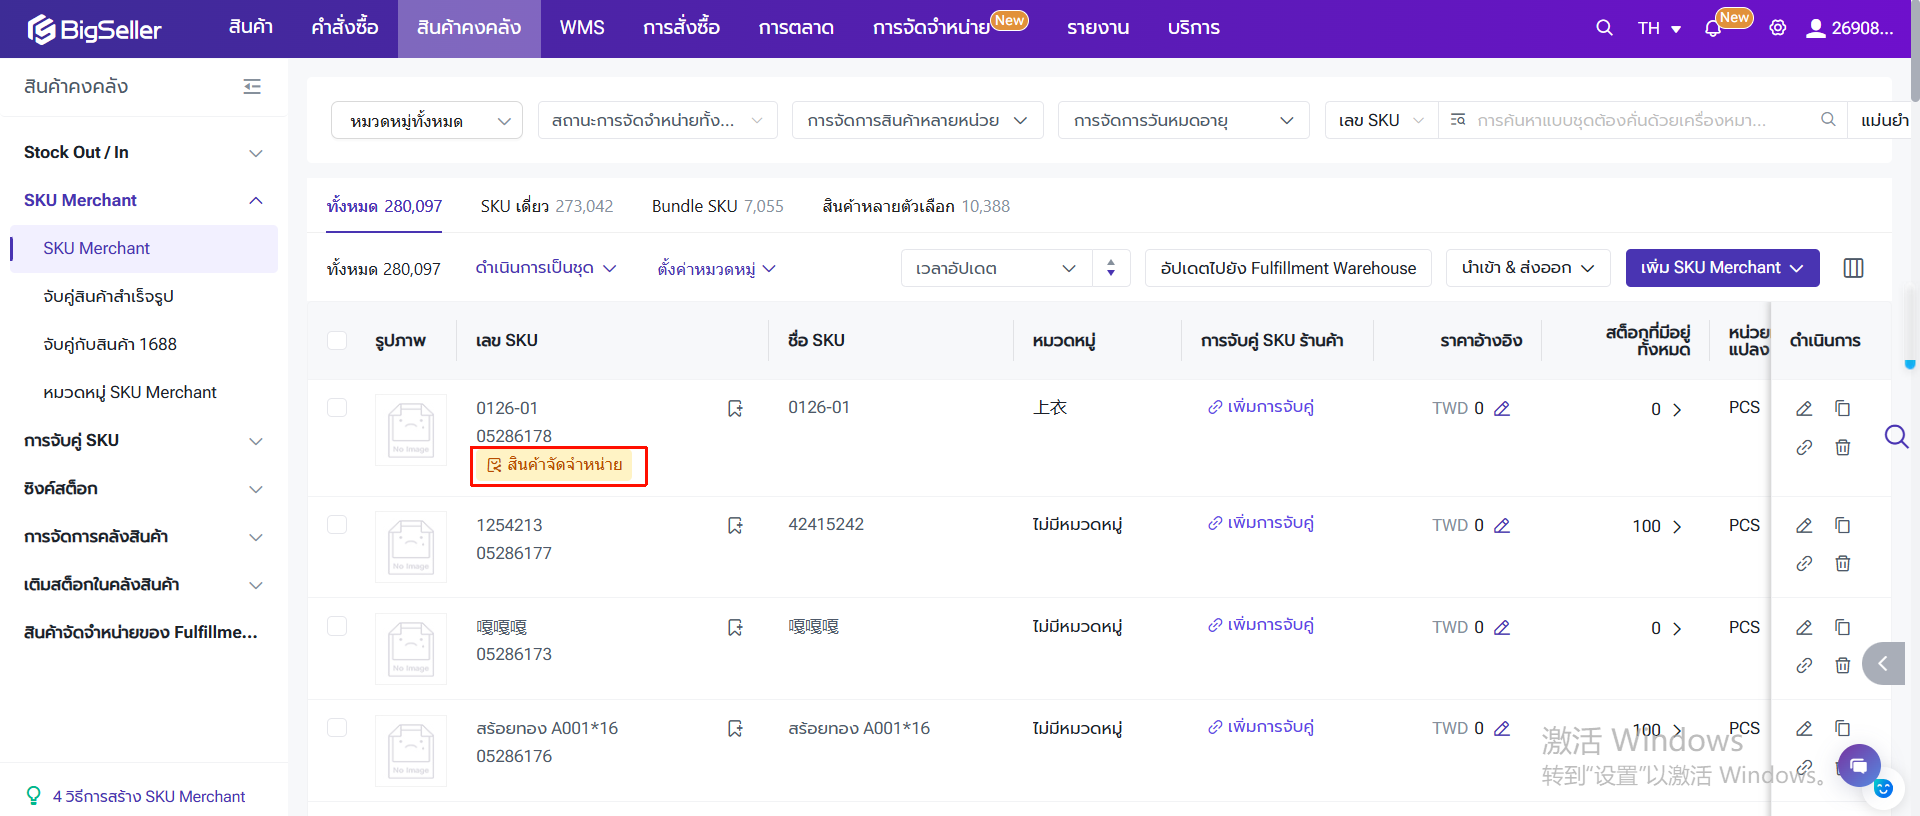1920x816 pixels.
Task: Open the floating chat support bubble
Action: pyautogui.click(x=1858, y=766)
